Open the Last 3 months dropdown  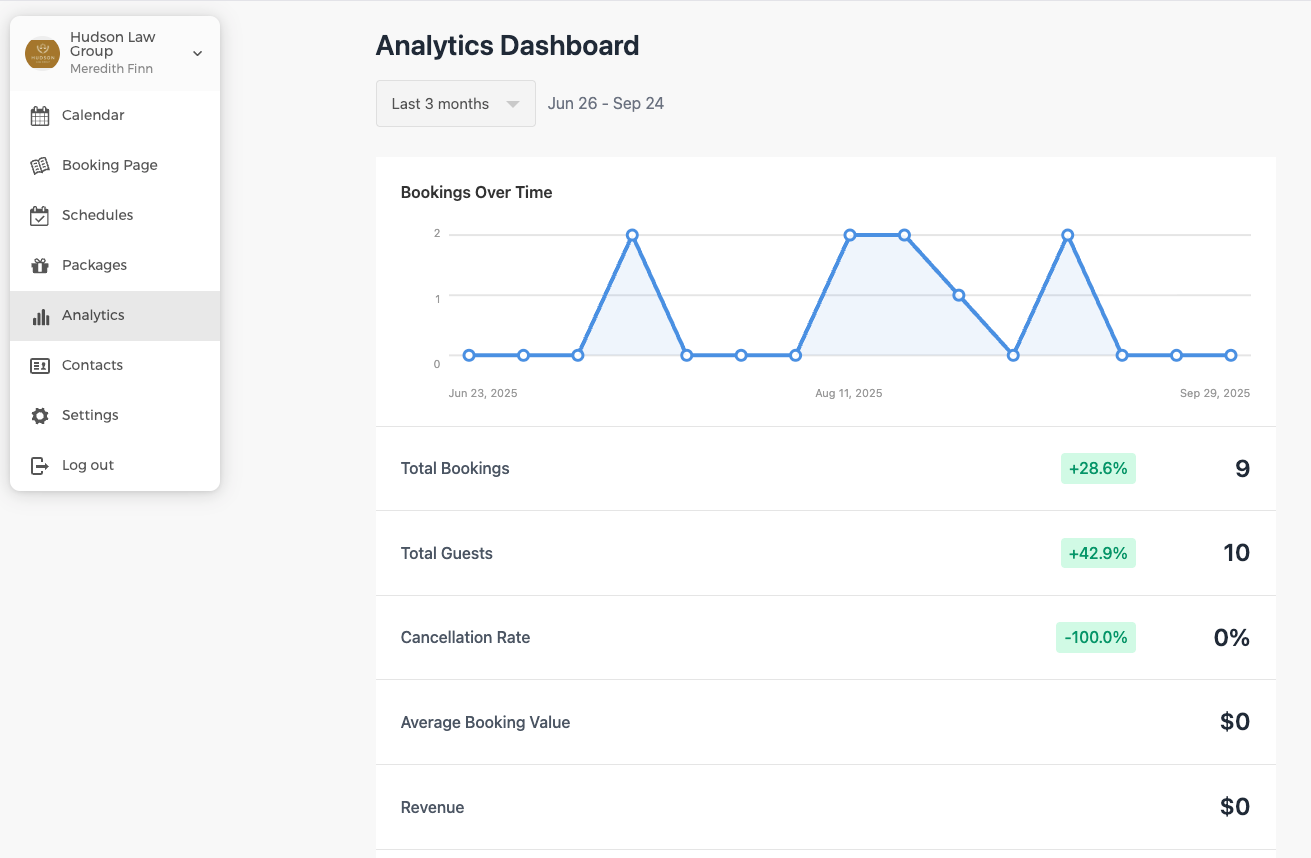pyautogui.click(x=456, y=104)
